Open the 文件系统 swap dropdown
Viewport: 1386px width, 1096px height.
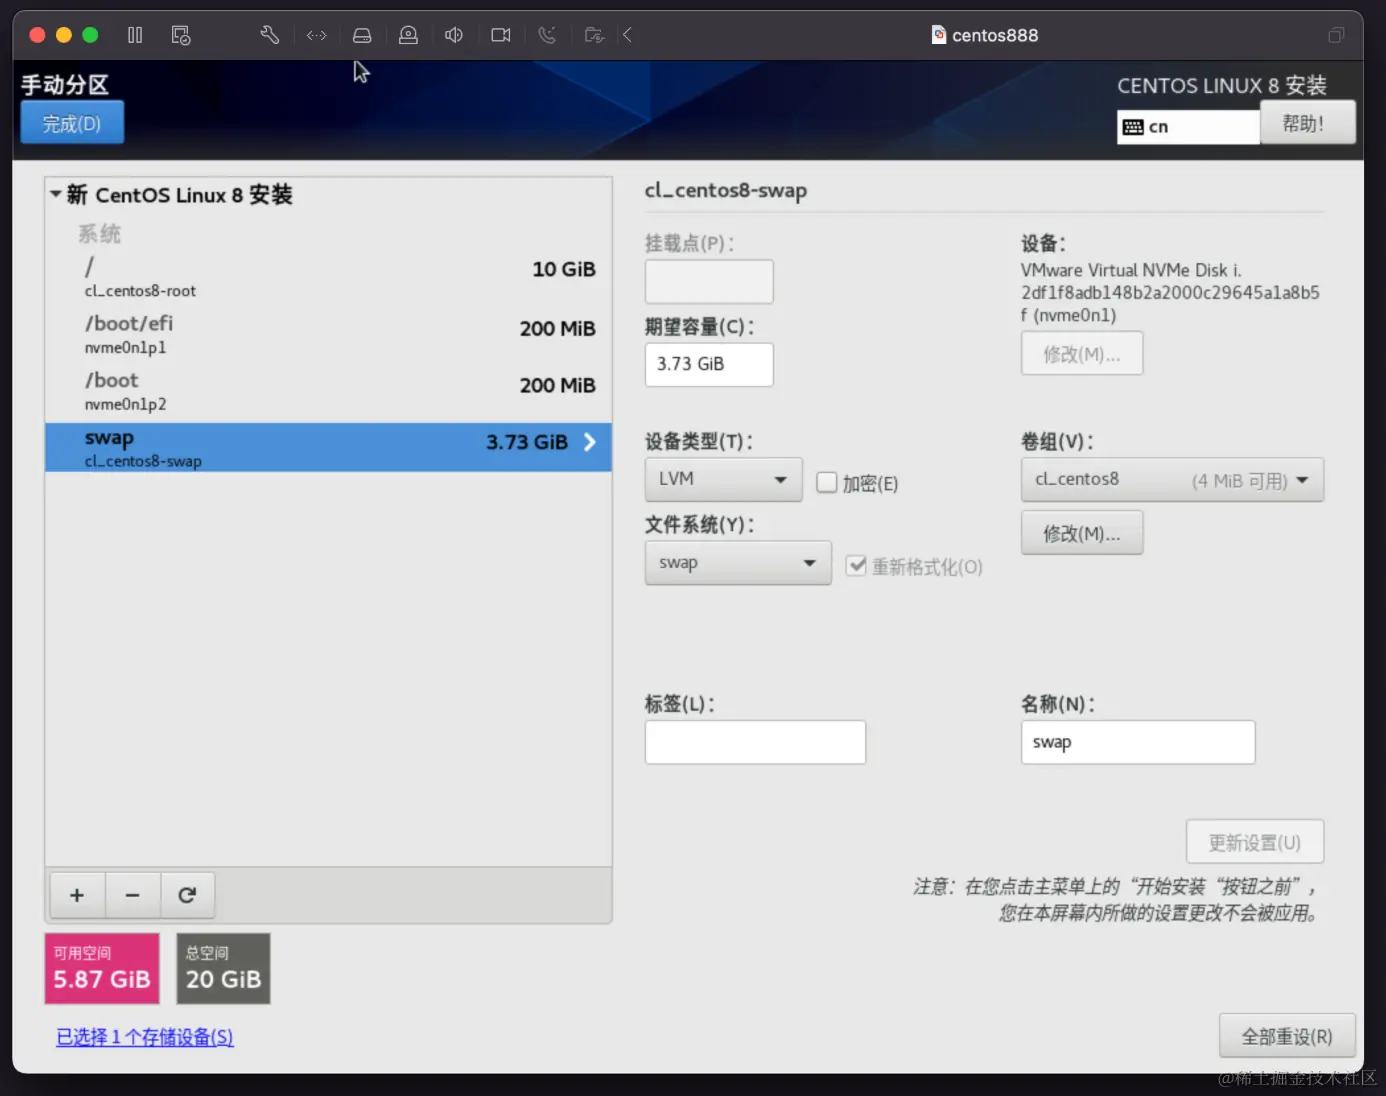tap(738, 563)
